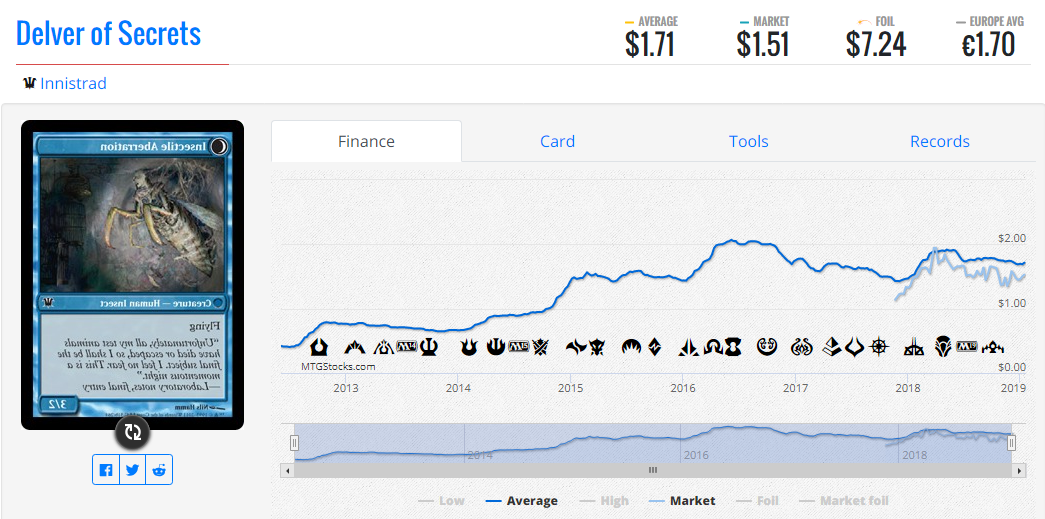This screenshot has width=1045, height=519.
Task: Click the Dominaria set marker
Action: pyautogui.click(x=943, y=346)
